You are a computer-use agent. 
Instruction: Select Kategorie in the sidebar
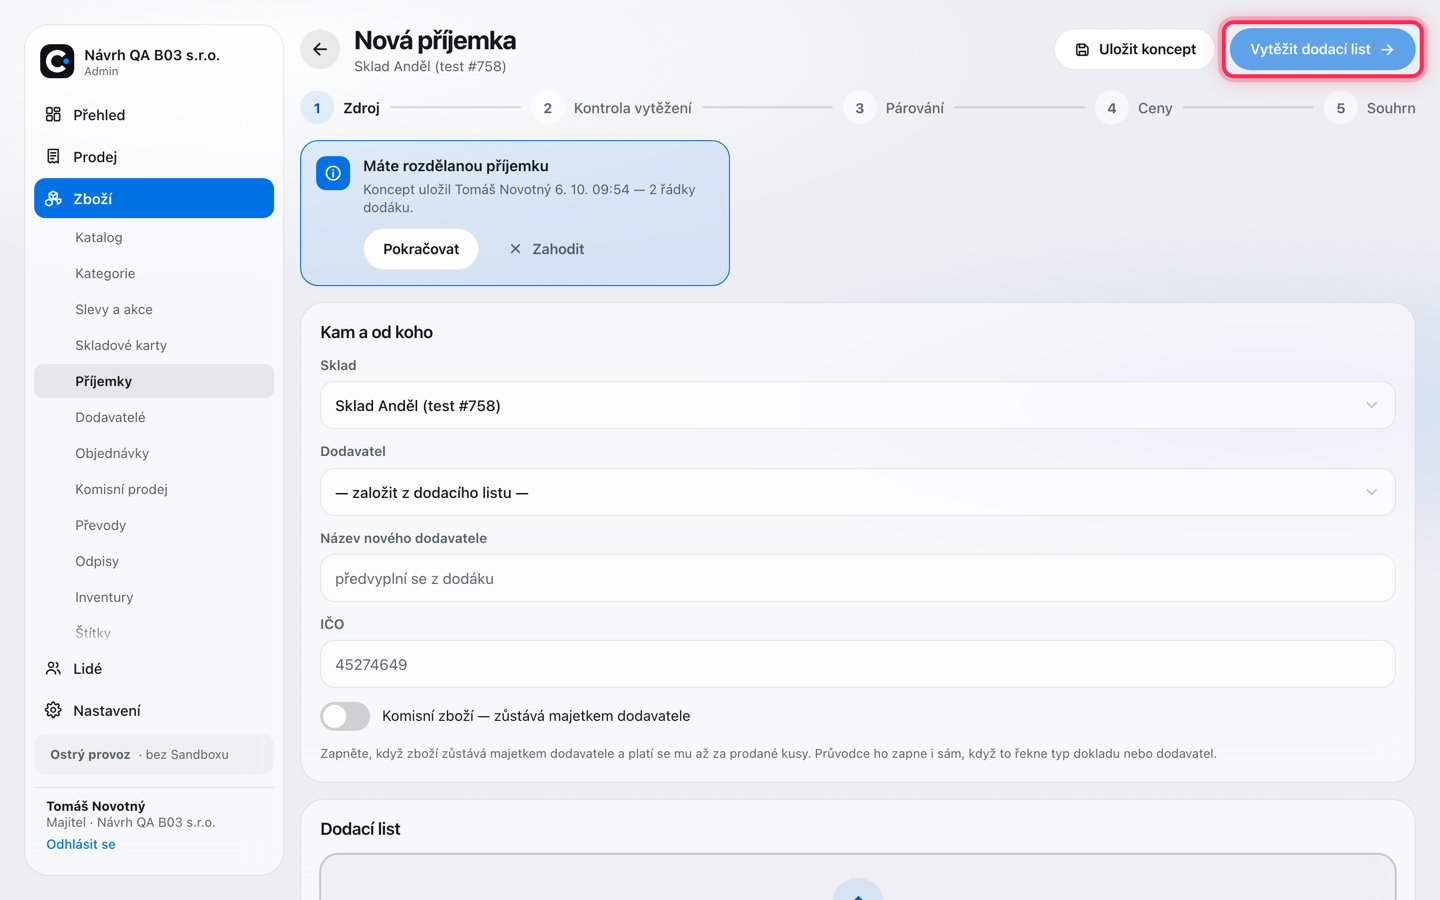pos(154,273)
